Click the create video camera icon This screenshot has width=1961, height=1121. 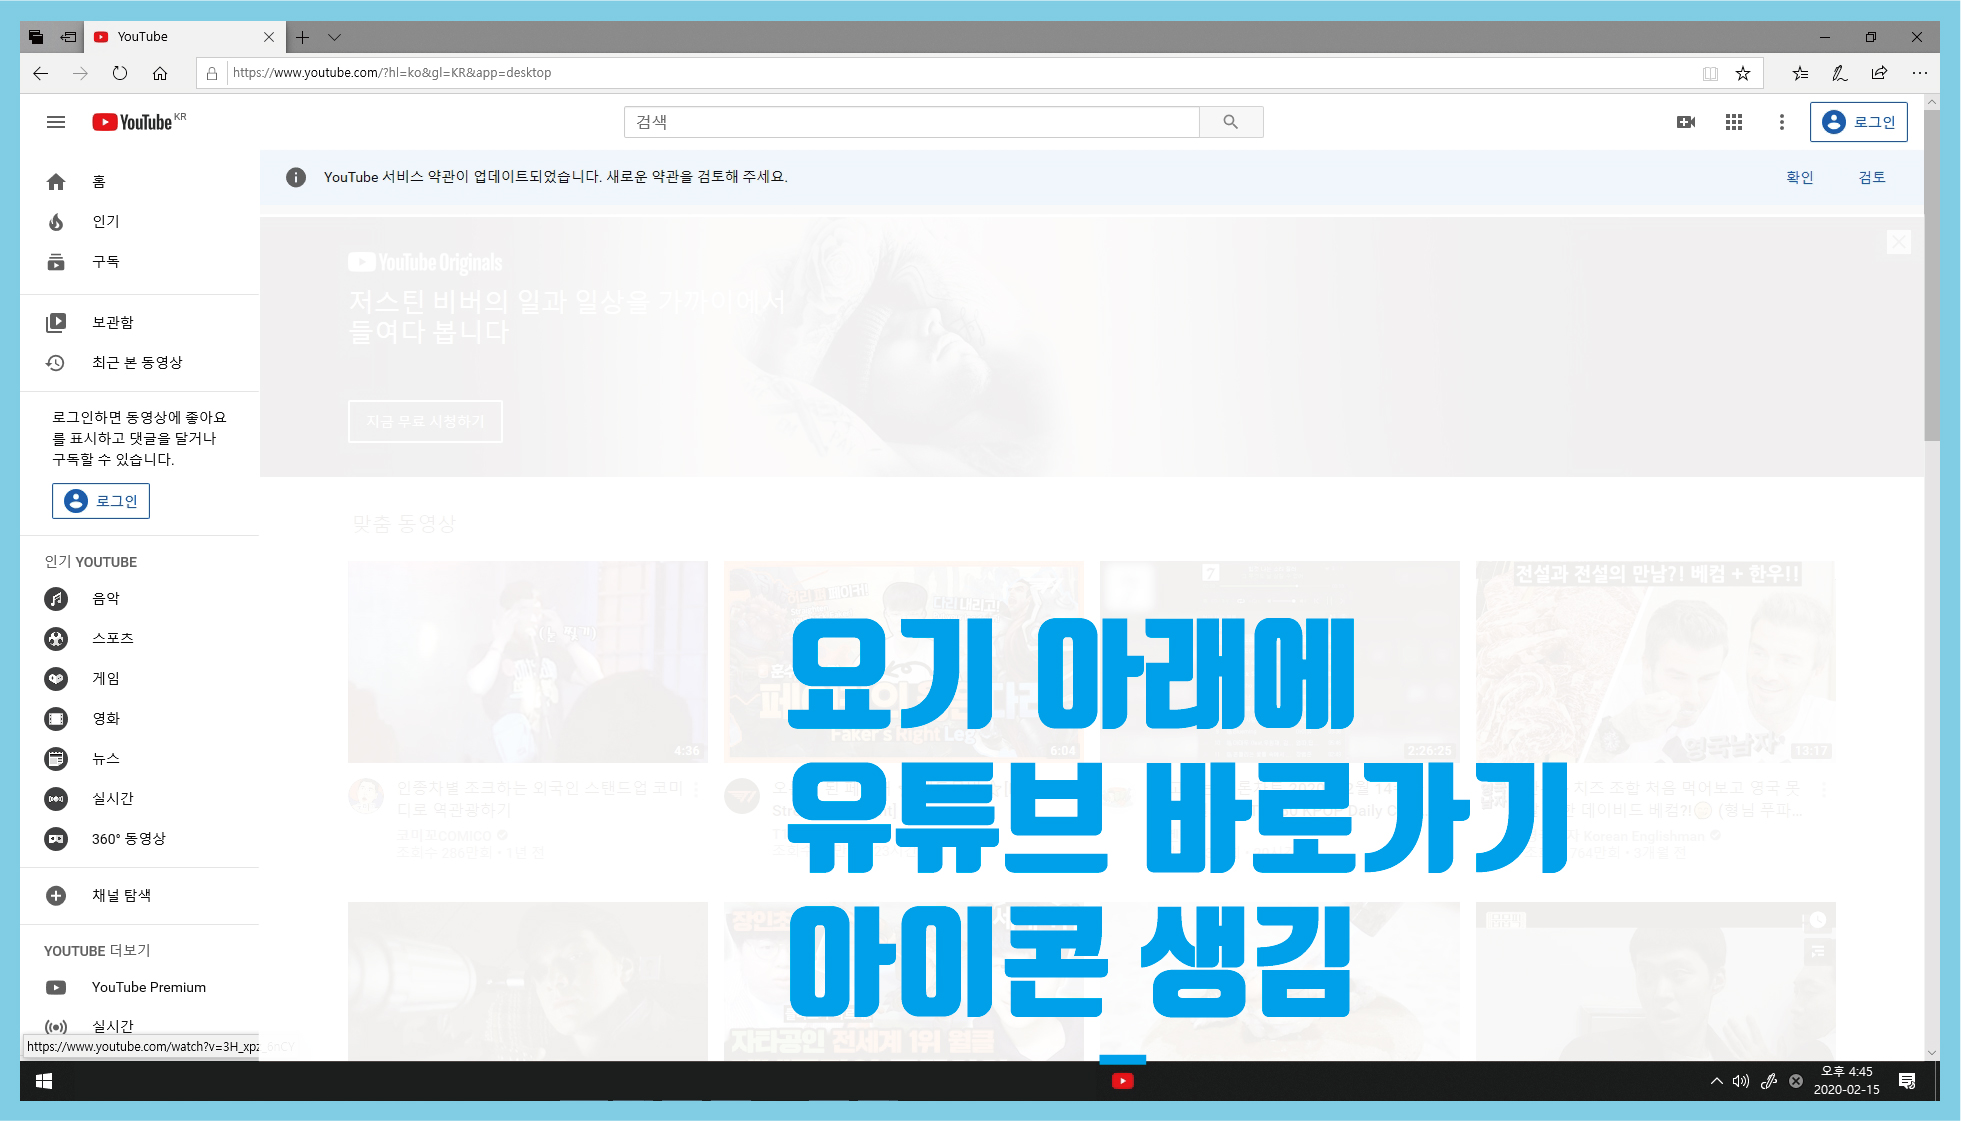(1686, 122)
